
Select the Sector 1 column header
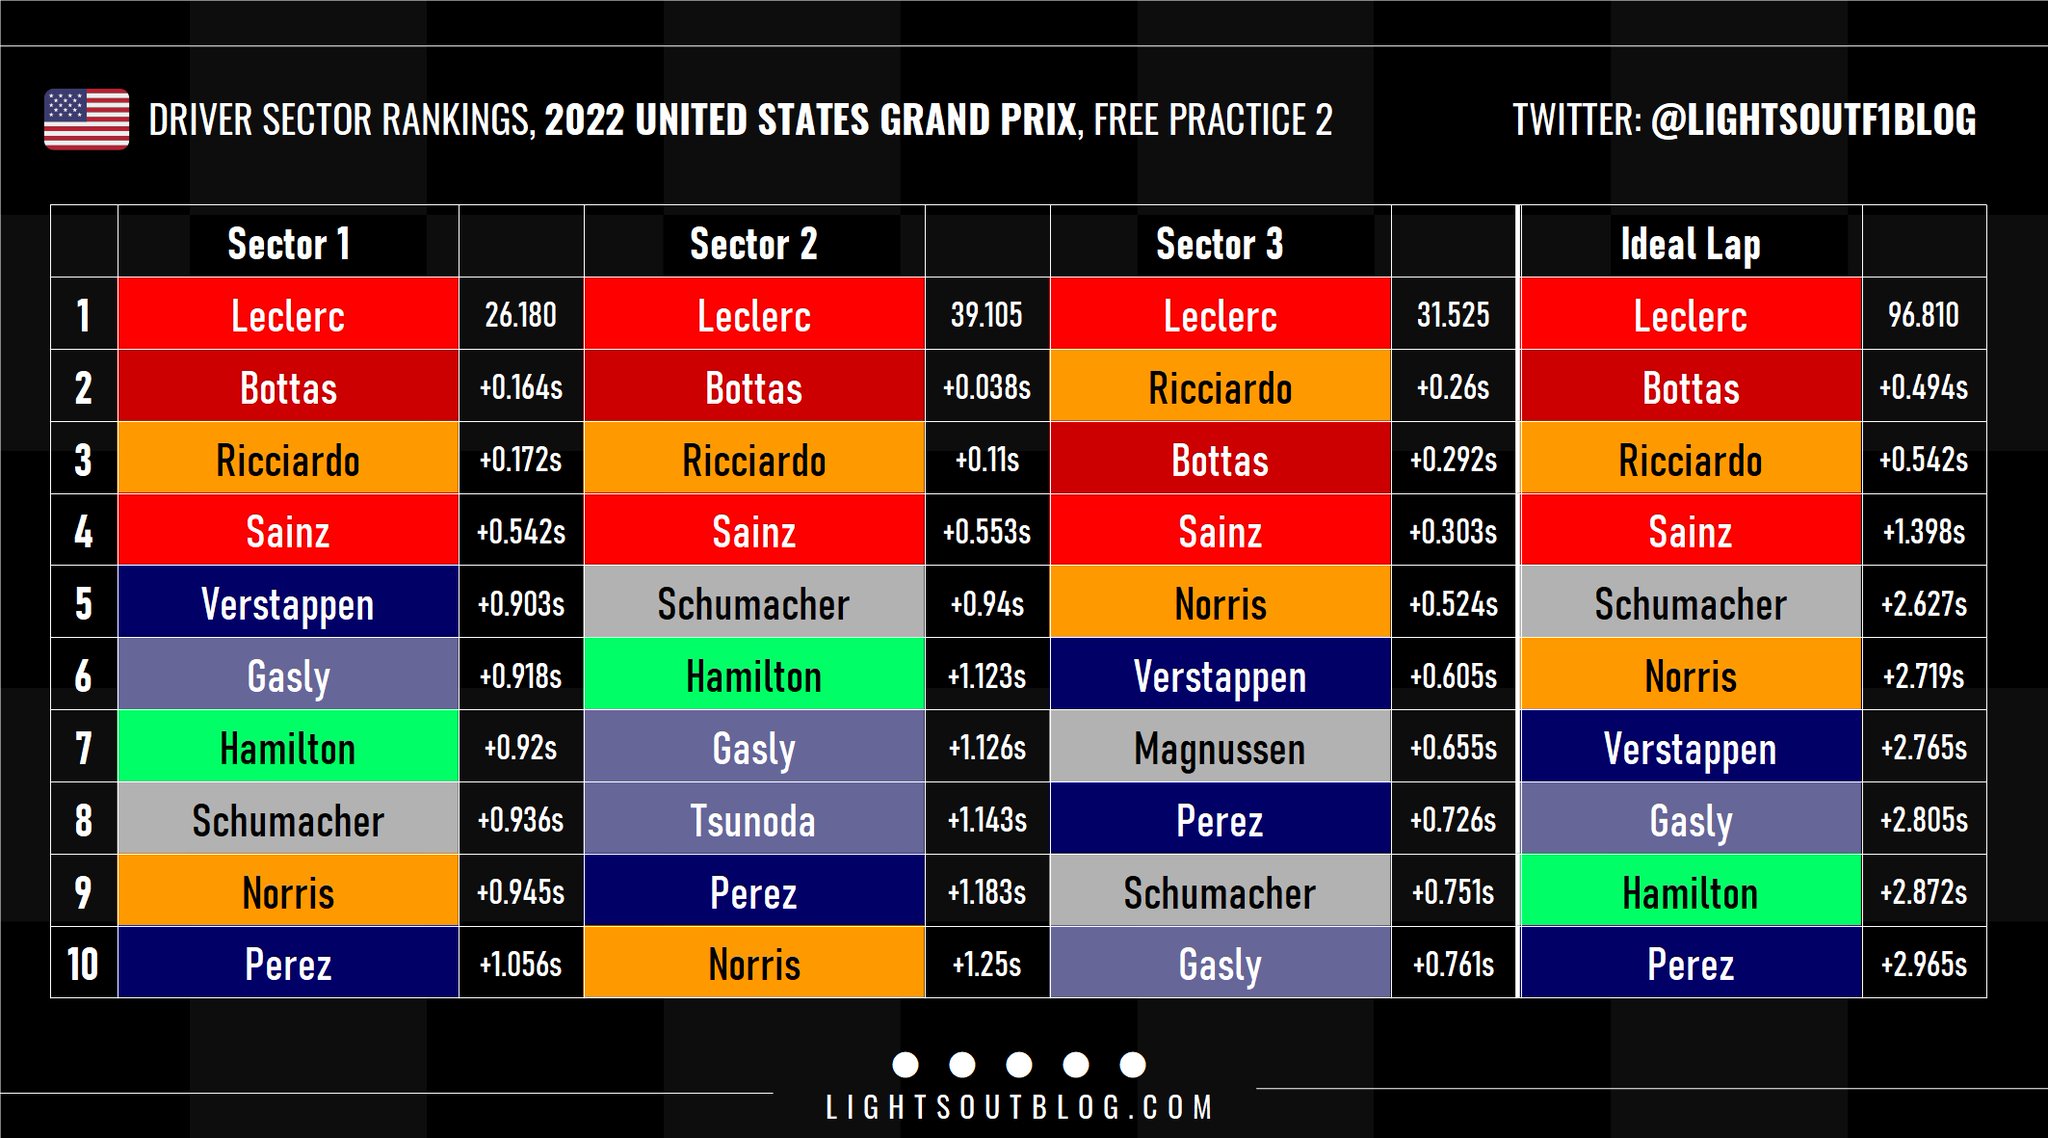[x=288, y=244]
